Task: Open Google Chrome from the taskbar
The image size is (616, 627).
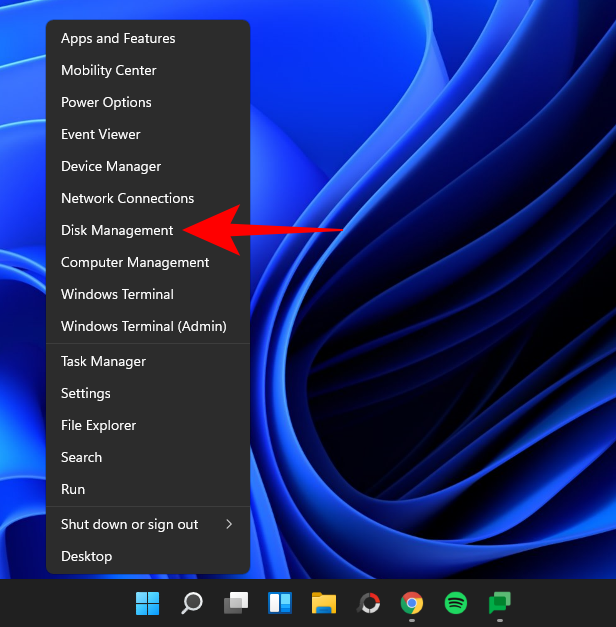Action: point(411,603)
